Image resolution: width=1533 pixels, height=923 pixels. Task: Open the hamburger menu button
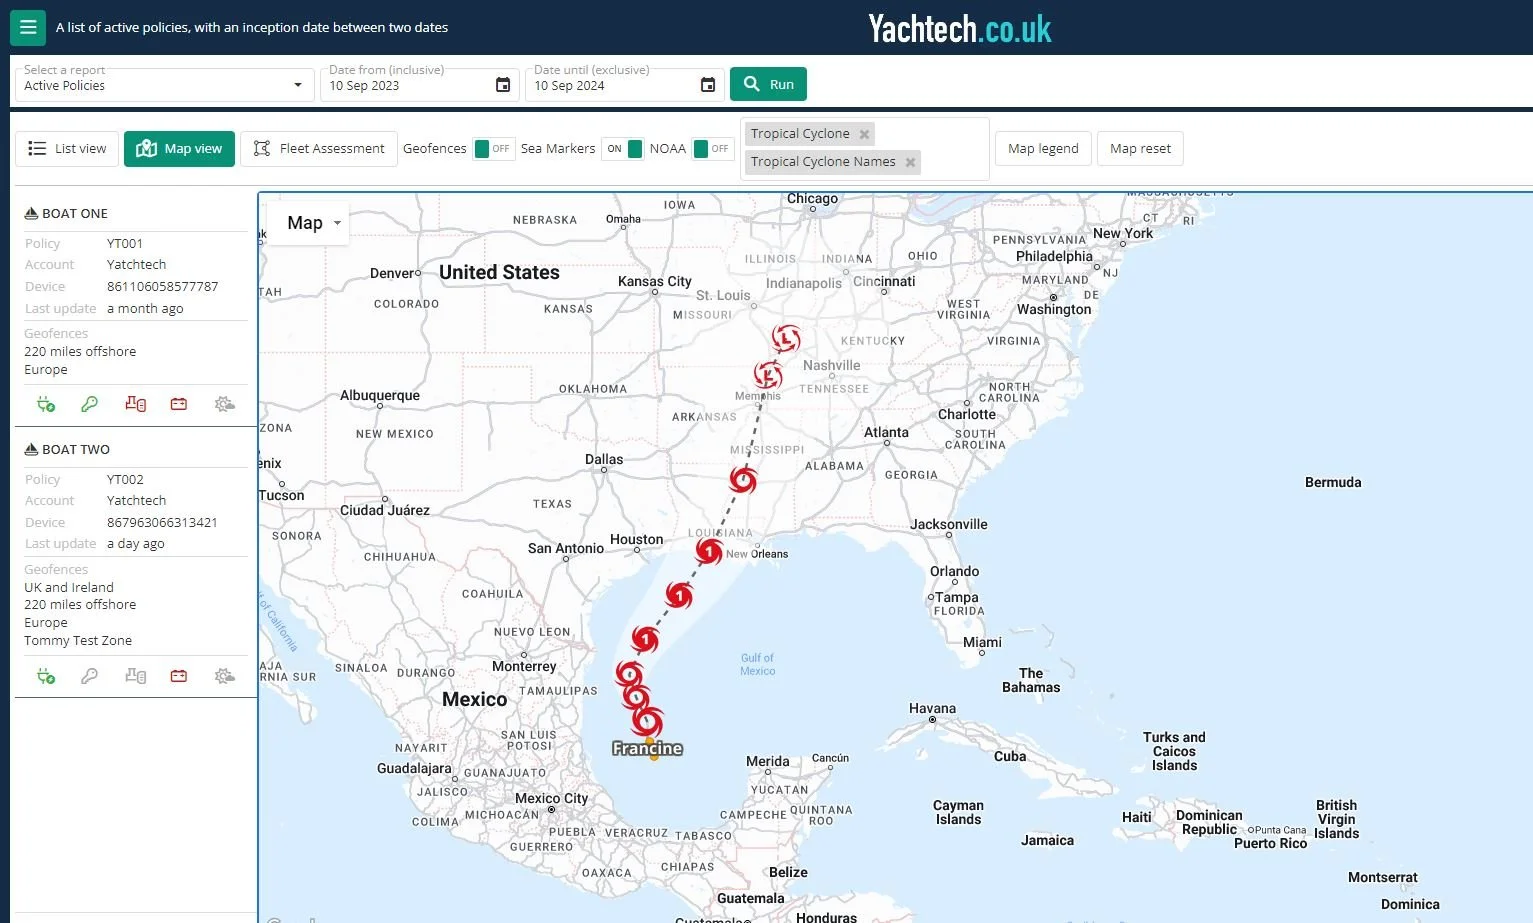[x=28, y=27]
